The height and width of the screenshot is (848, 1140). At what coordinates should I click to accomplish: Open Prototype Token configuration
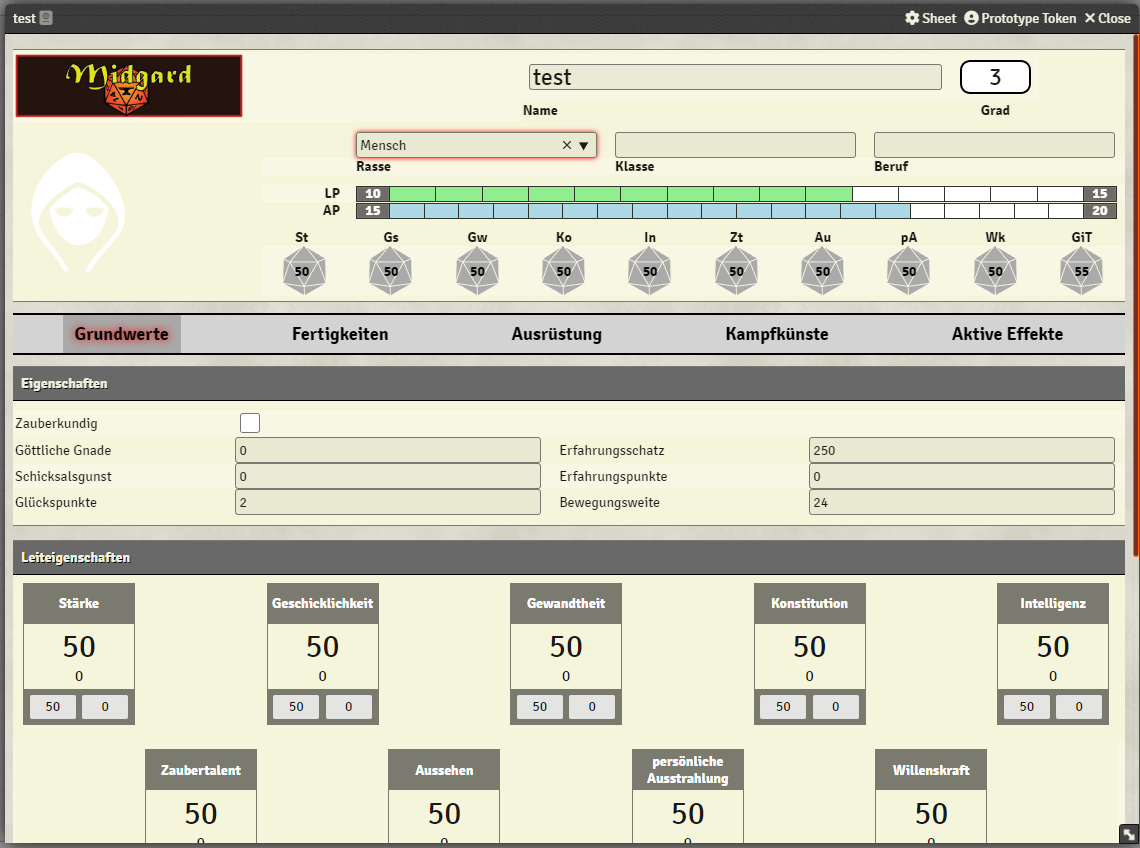[x=1020, y=18]
